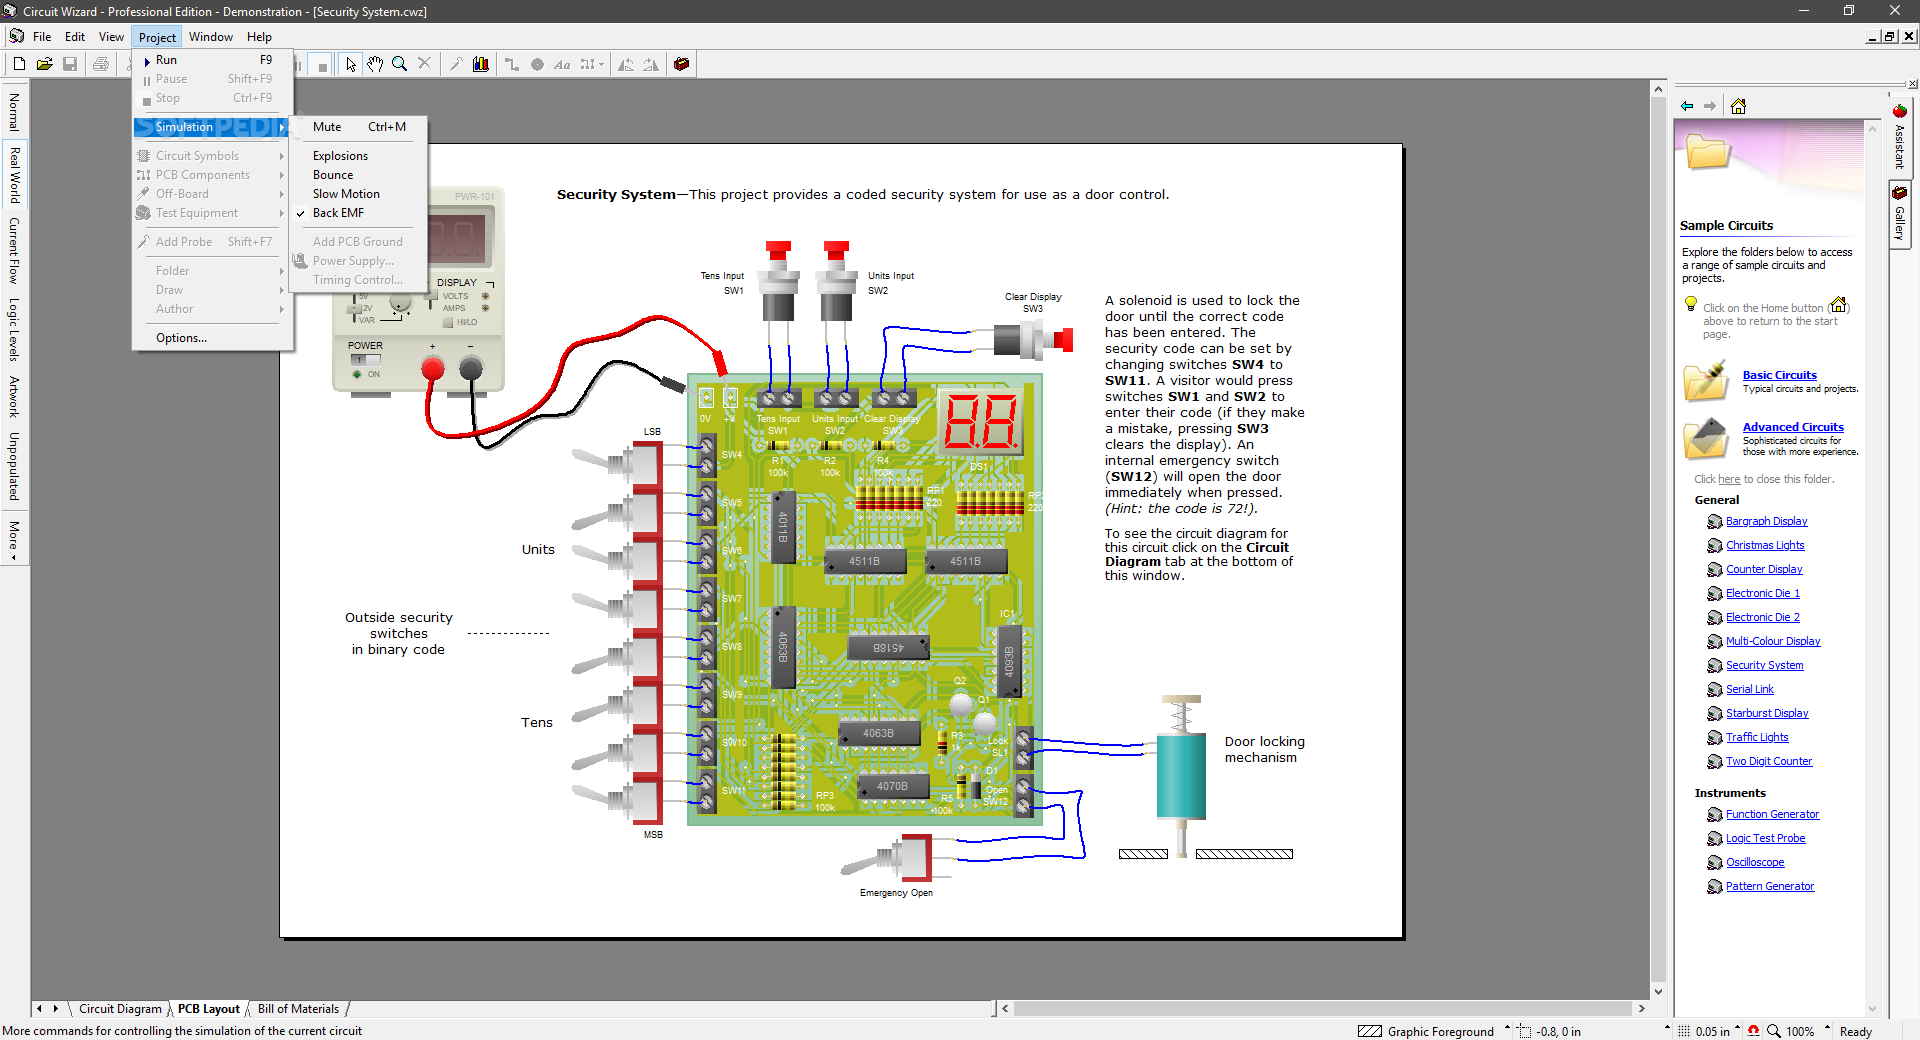The image size is (1920, 1040).
Task: Open the Window menu
Action: coord(211,37)
